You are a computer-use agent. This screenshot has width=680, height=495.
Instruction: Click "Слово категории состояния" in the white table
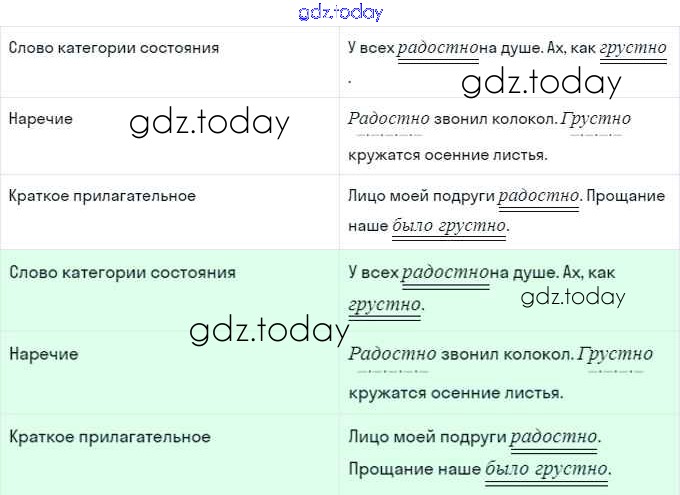(x=113, y=48)
